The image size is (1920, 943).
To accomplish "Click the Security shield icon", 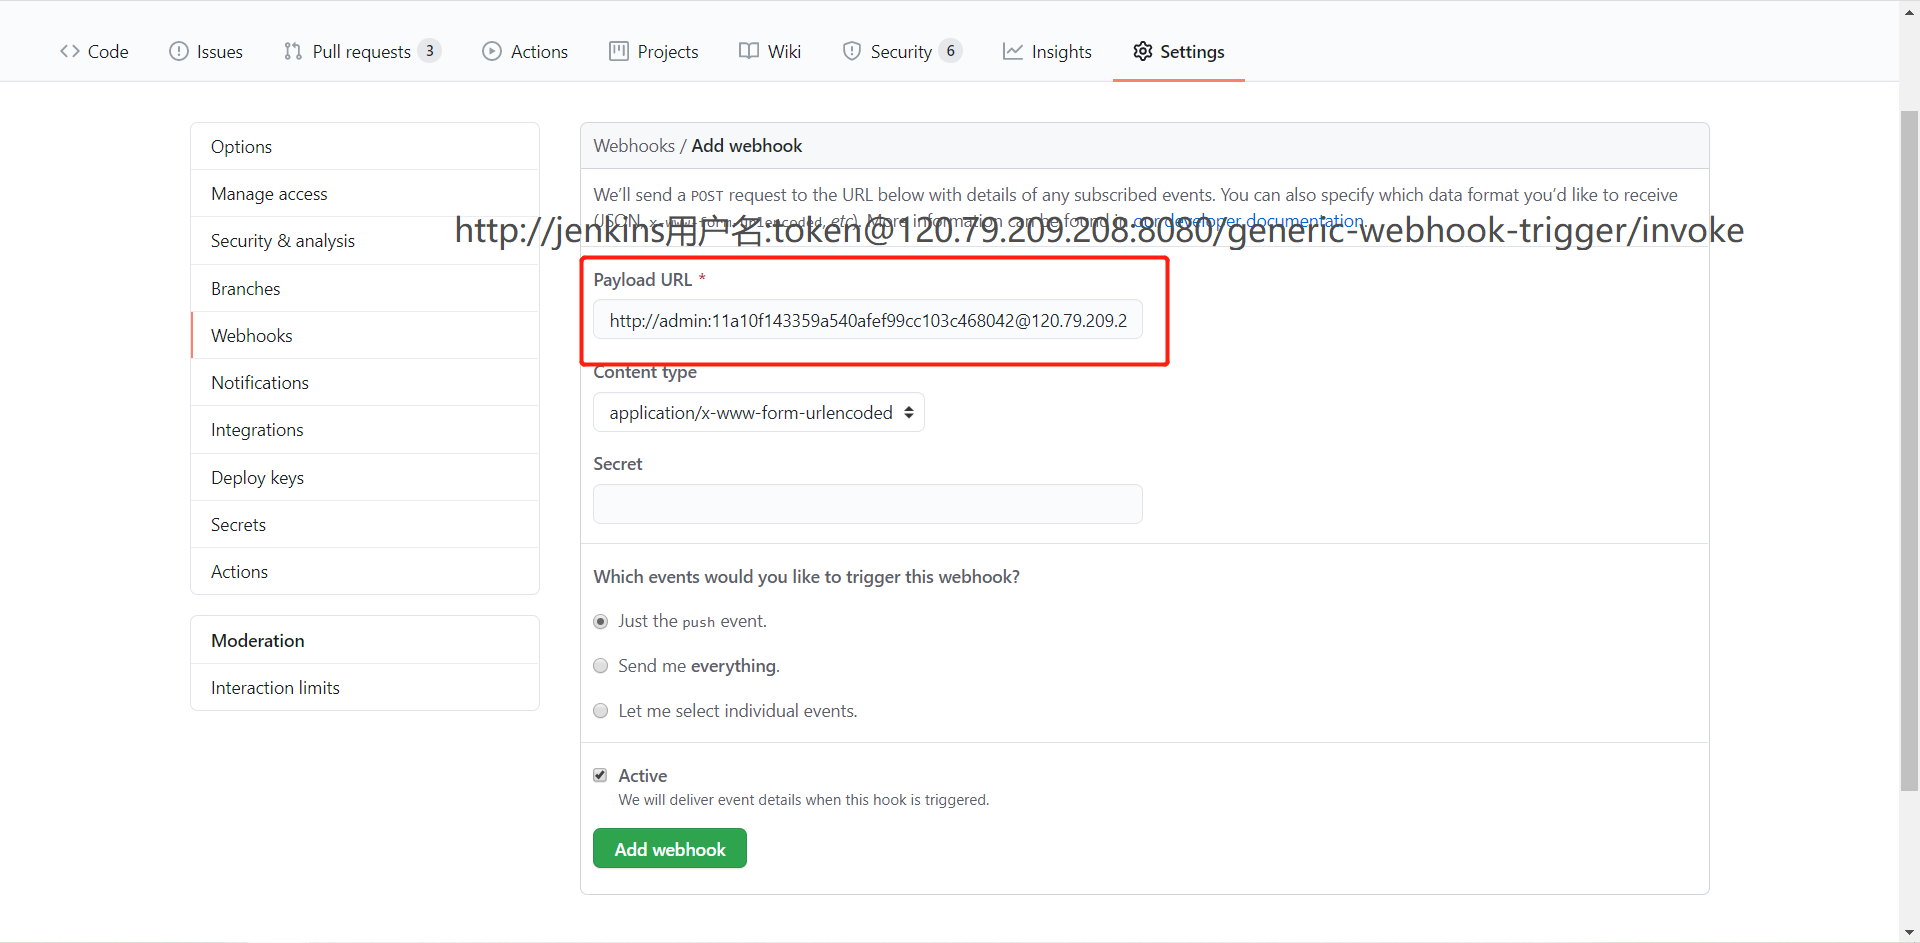I will click(852, 51).
